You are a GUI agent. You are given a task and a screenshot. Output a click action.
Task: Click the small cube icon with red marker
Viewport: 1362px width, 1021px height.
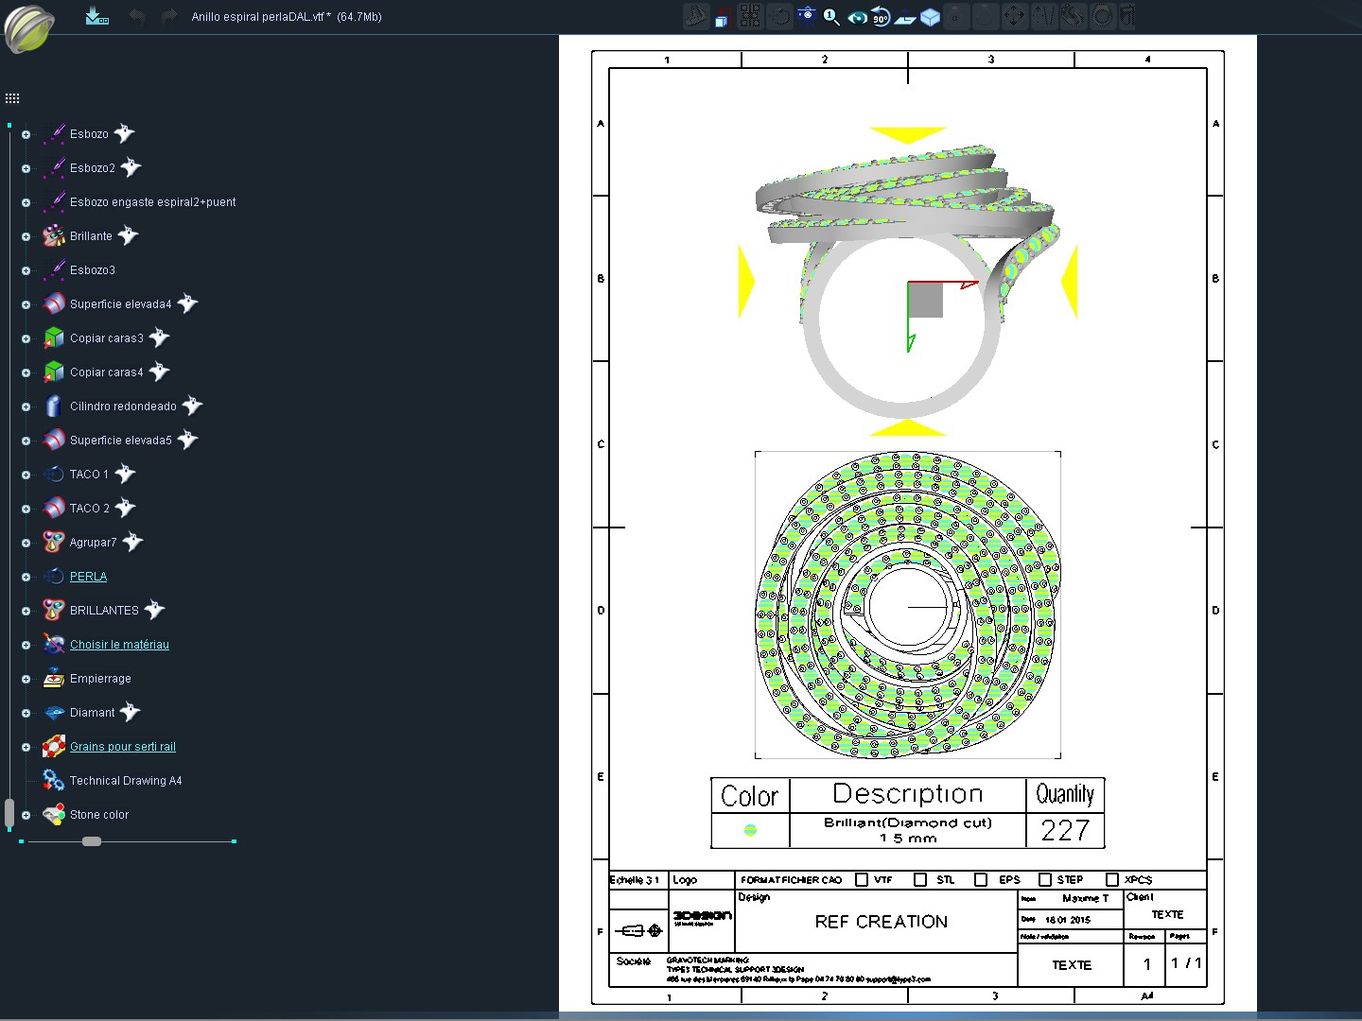click(721, 17)
